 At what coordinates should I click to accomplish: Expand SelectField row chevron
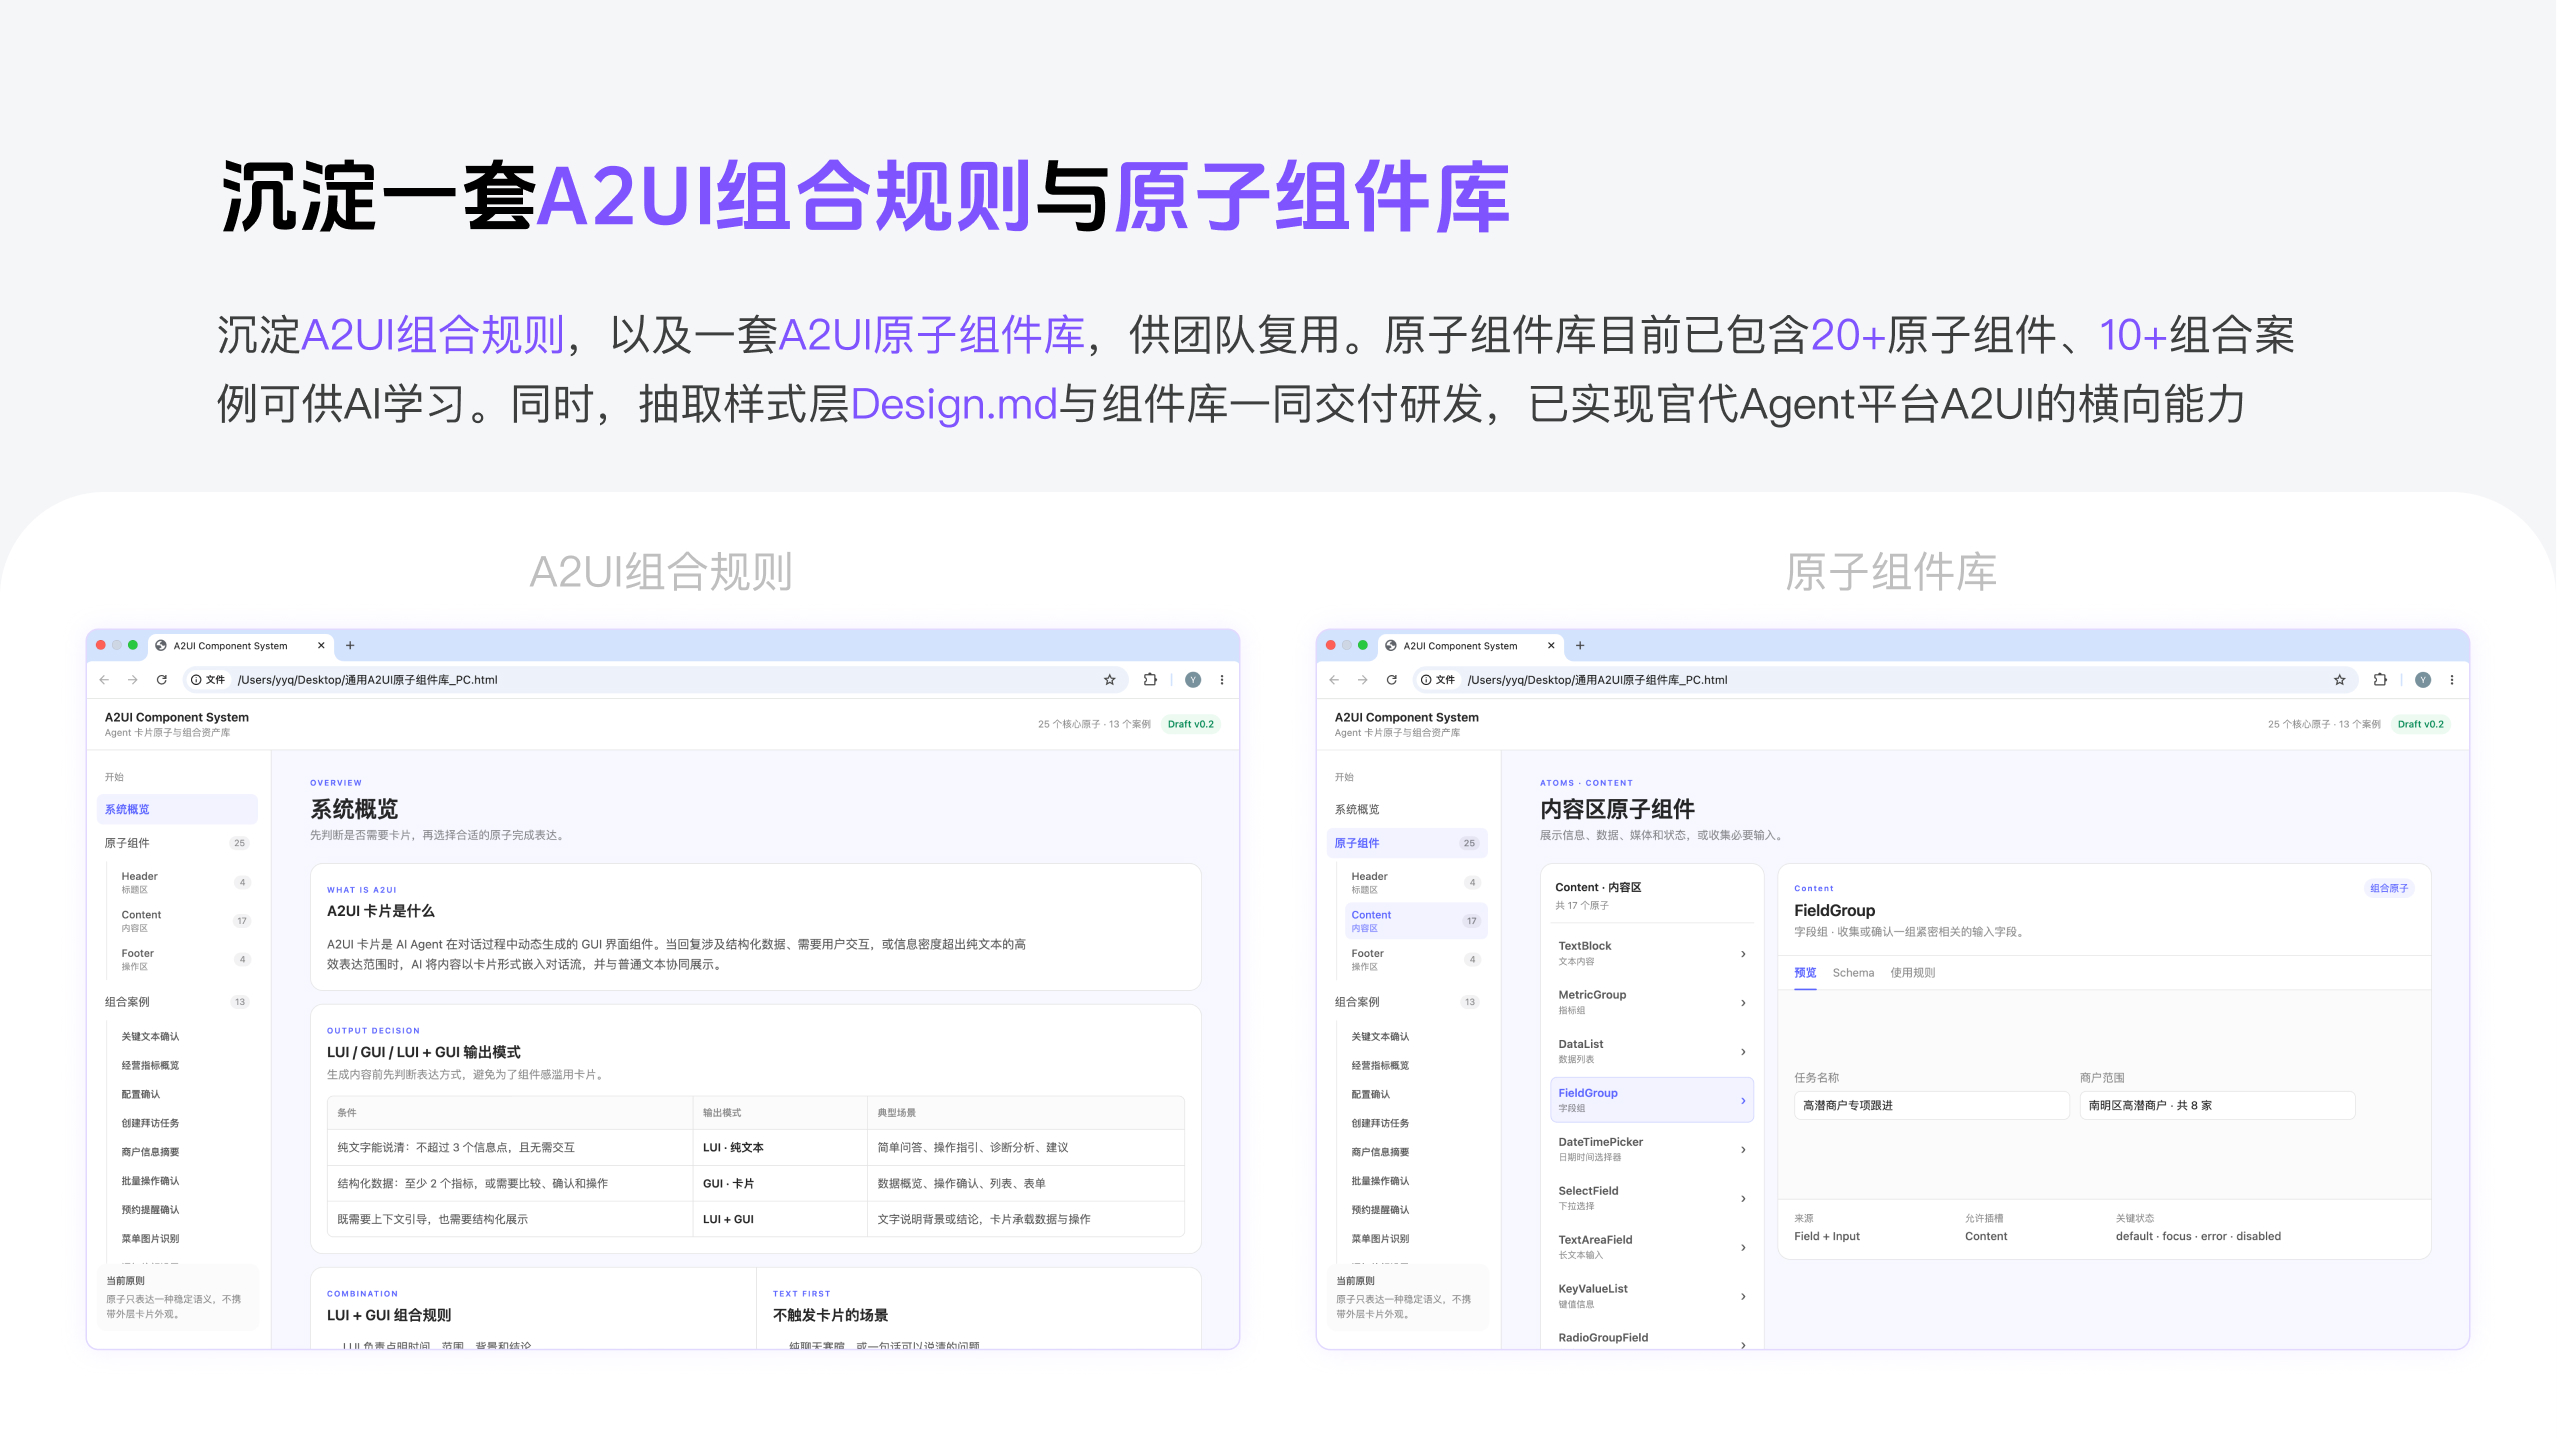[1743, 1199]
